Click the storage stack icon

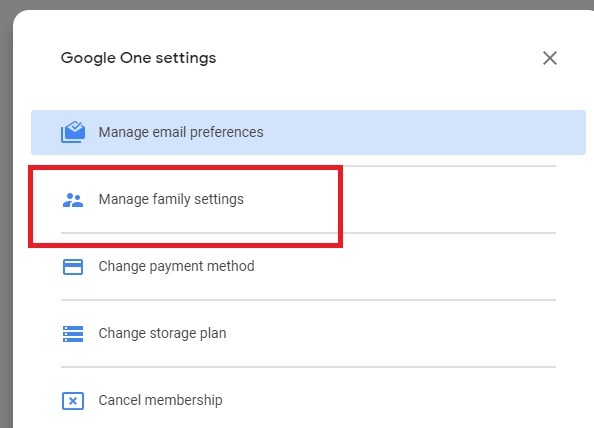(x=73, y=334)
